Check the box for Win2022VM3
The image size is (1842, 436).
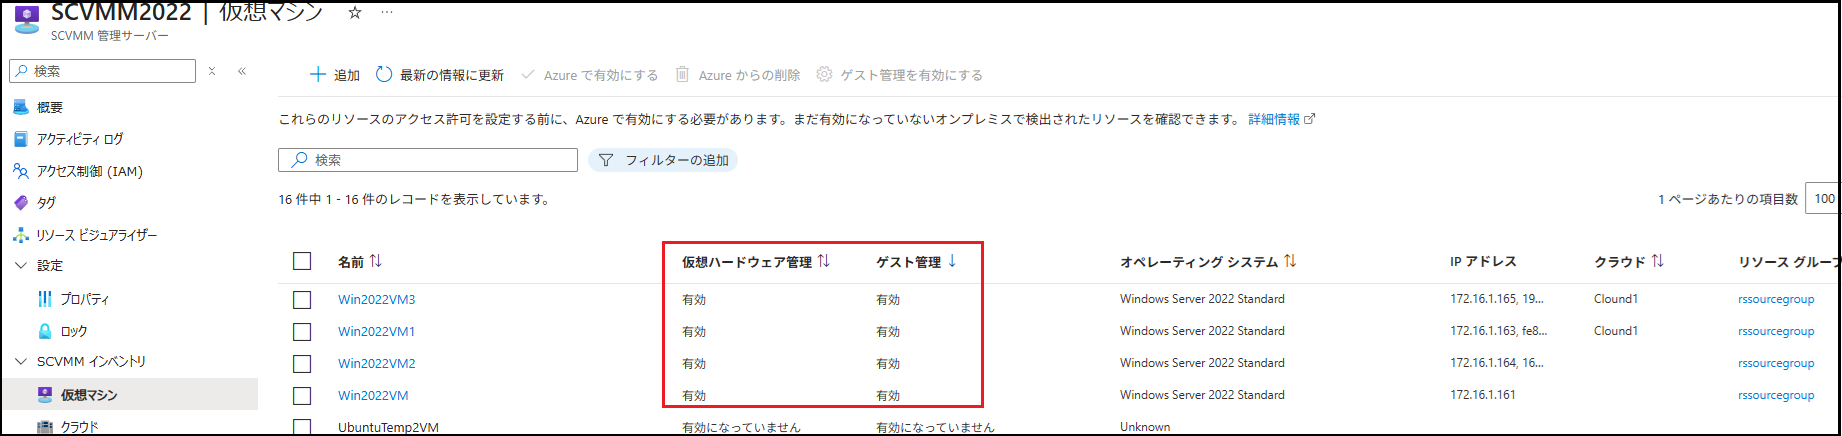pos(302,300)
